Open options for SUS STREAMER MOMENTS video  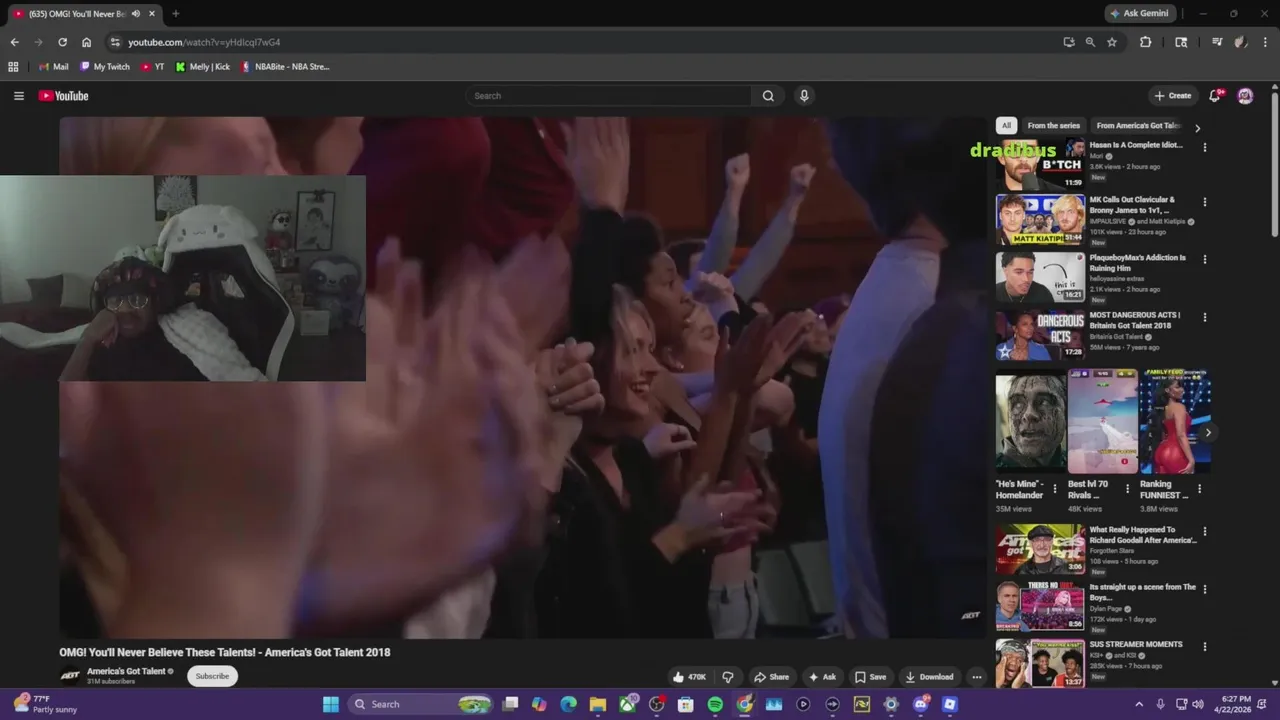[x=1204, y=647]
